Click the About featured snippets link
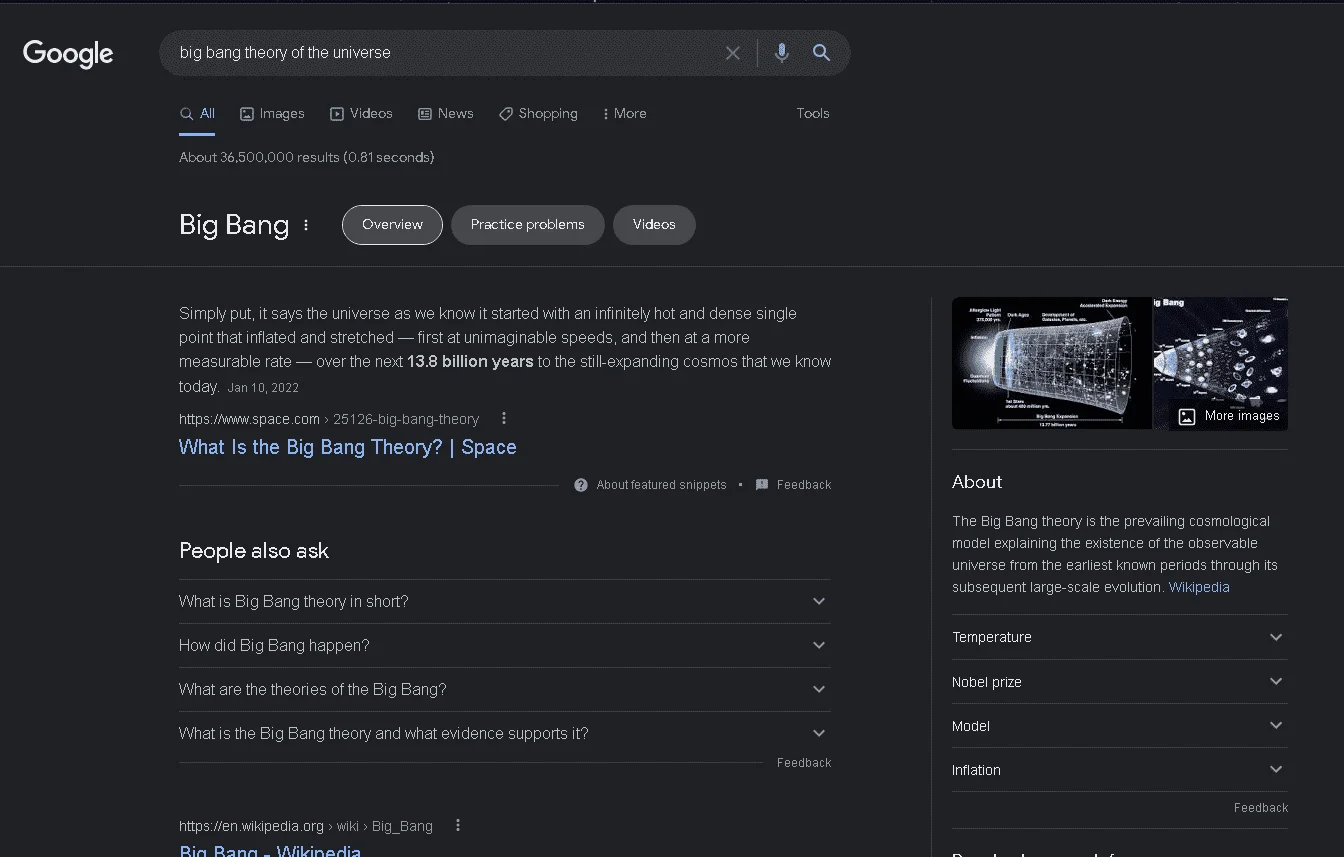The height and width of the screenshot is (857, 1344). pos(661,485)
